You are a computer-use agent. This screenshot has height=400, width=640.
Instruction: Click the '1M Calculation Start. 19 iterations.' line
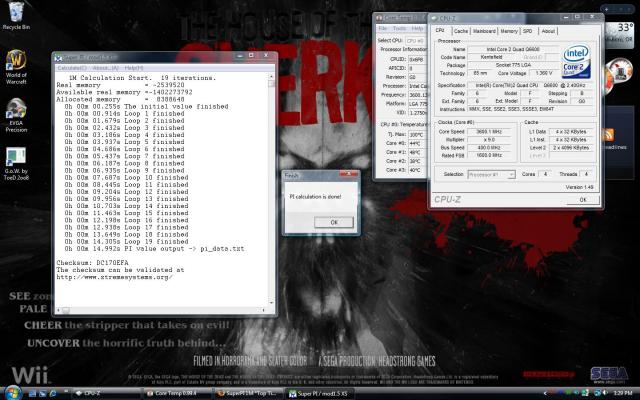[142, 78]
